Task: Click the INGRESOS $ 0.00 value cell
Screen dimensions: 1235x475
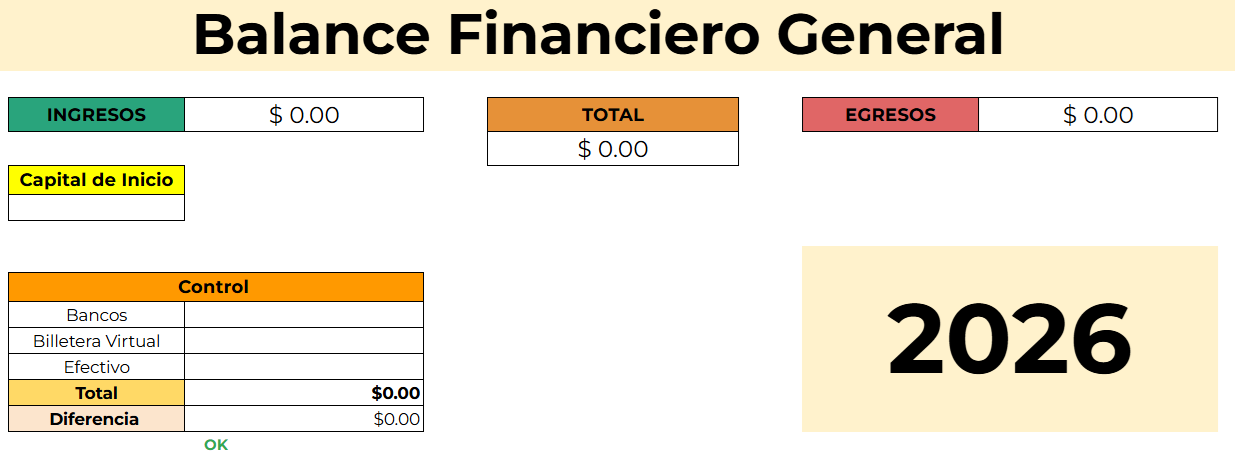Action: (x=304, y=115)
